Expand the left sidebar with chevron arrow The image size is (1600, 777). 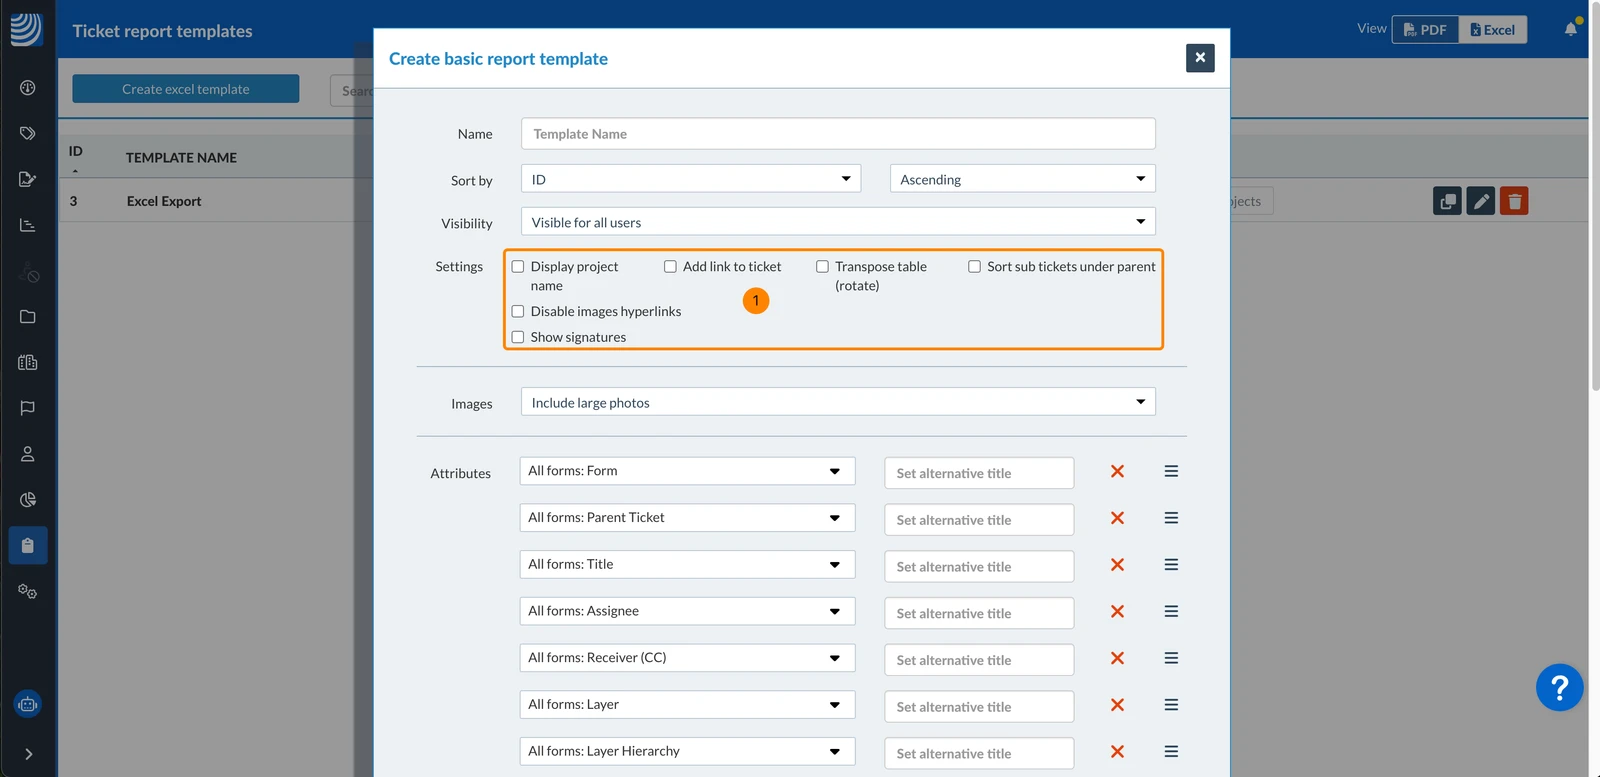pos(28,754)
